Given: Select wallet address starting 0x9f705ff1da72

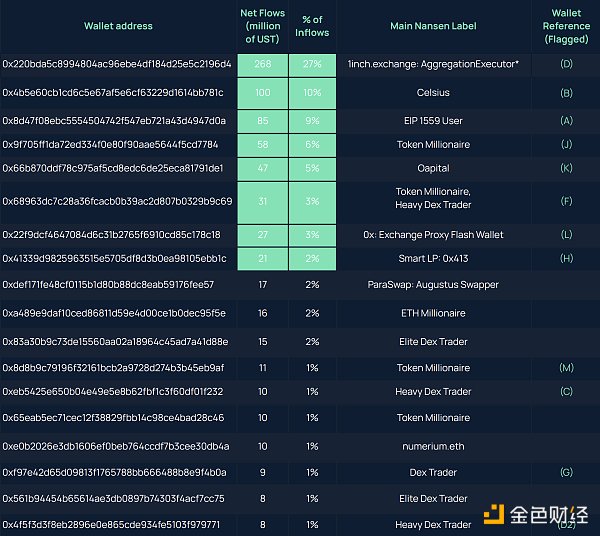Looking at the screenshot, I should tap(110, 145).
